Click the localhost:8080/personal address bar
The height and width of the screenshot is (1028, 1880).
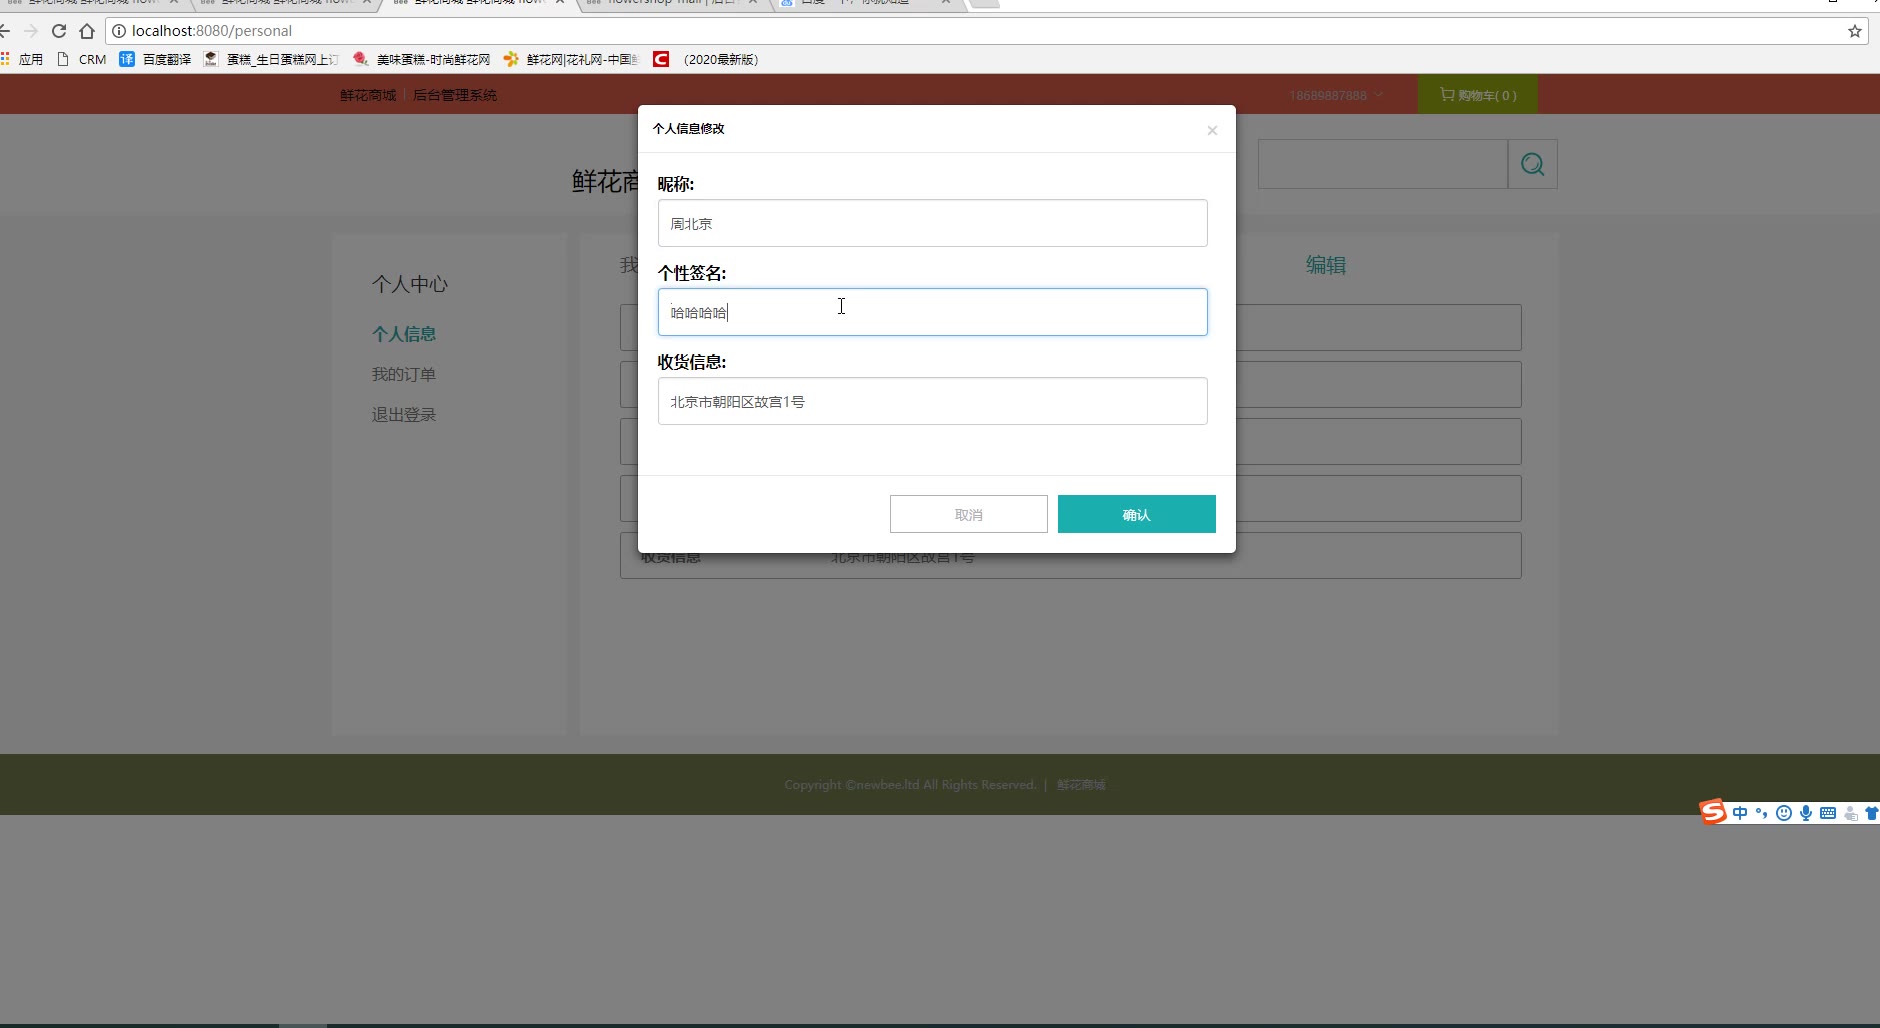pyautogui.click(x=212, y=31)
